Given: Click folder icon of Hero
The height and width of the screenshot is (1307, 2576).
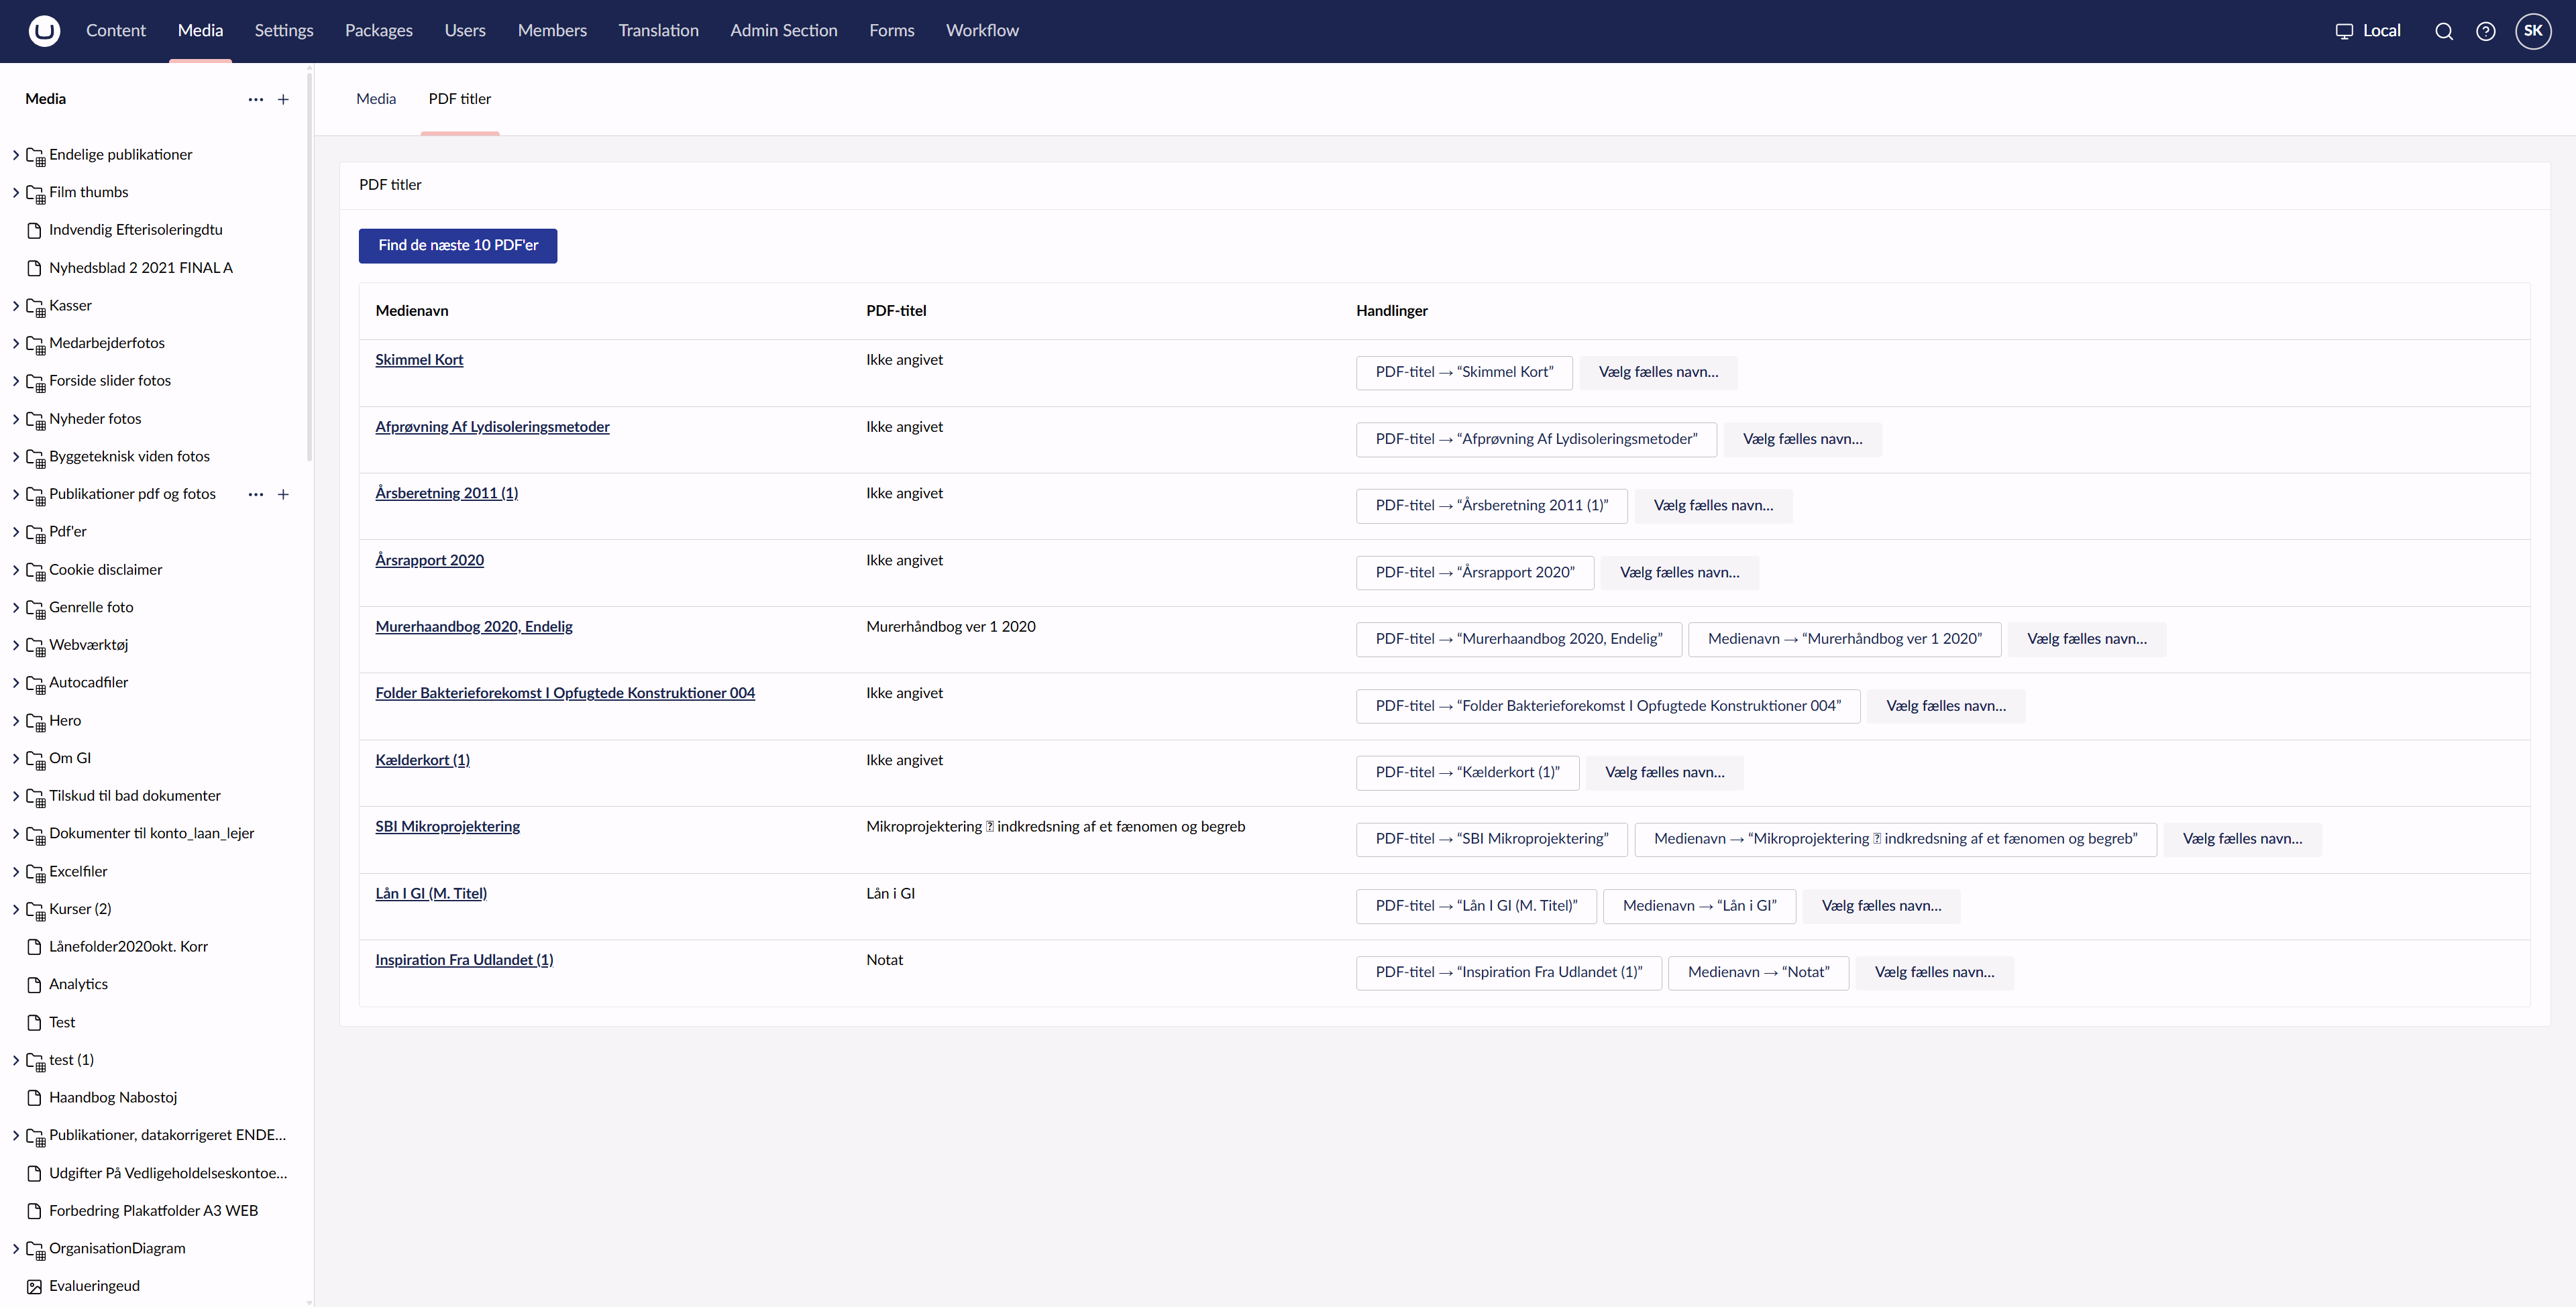Looking at the screenshot, I should 35,722.
